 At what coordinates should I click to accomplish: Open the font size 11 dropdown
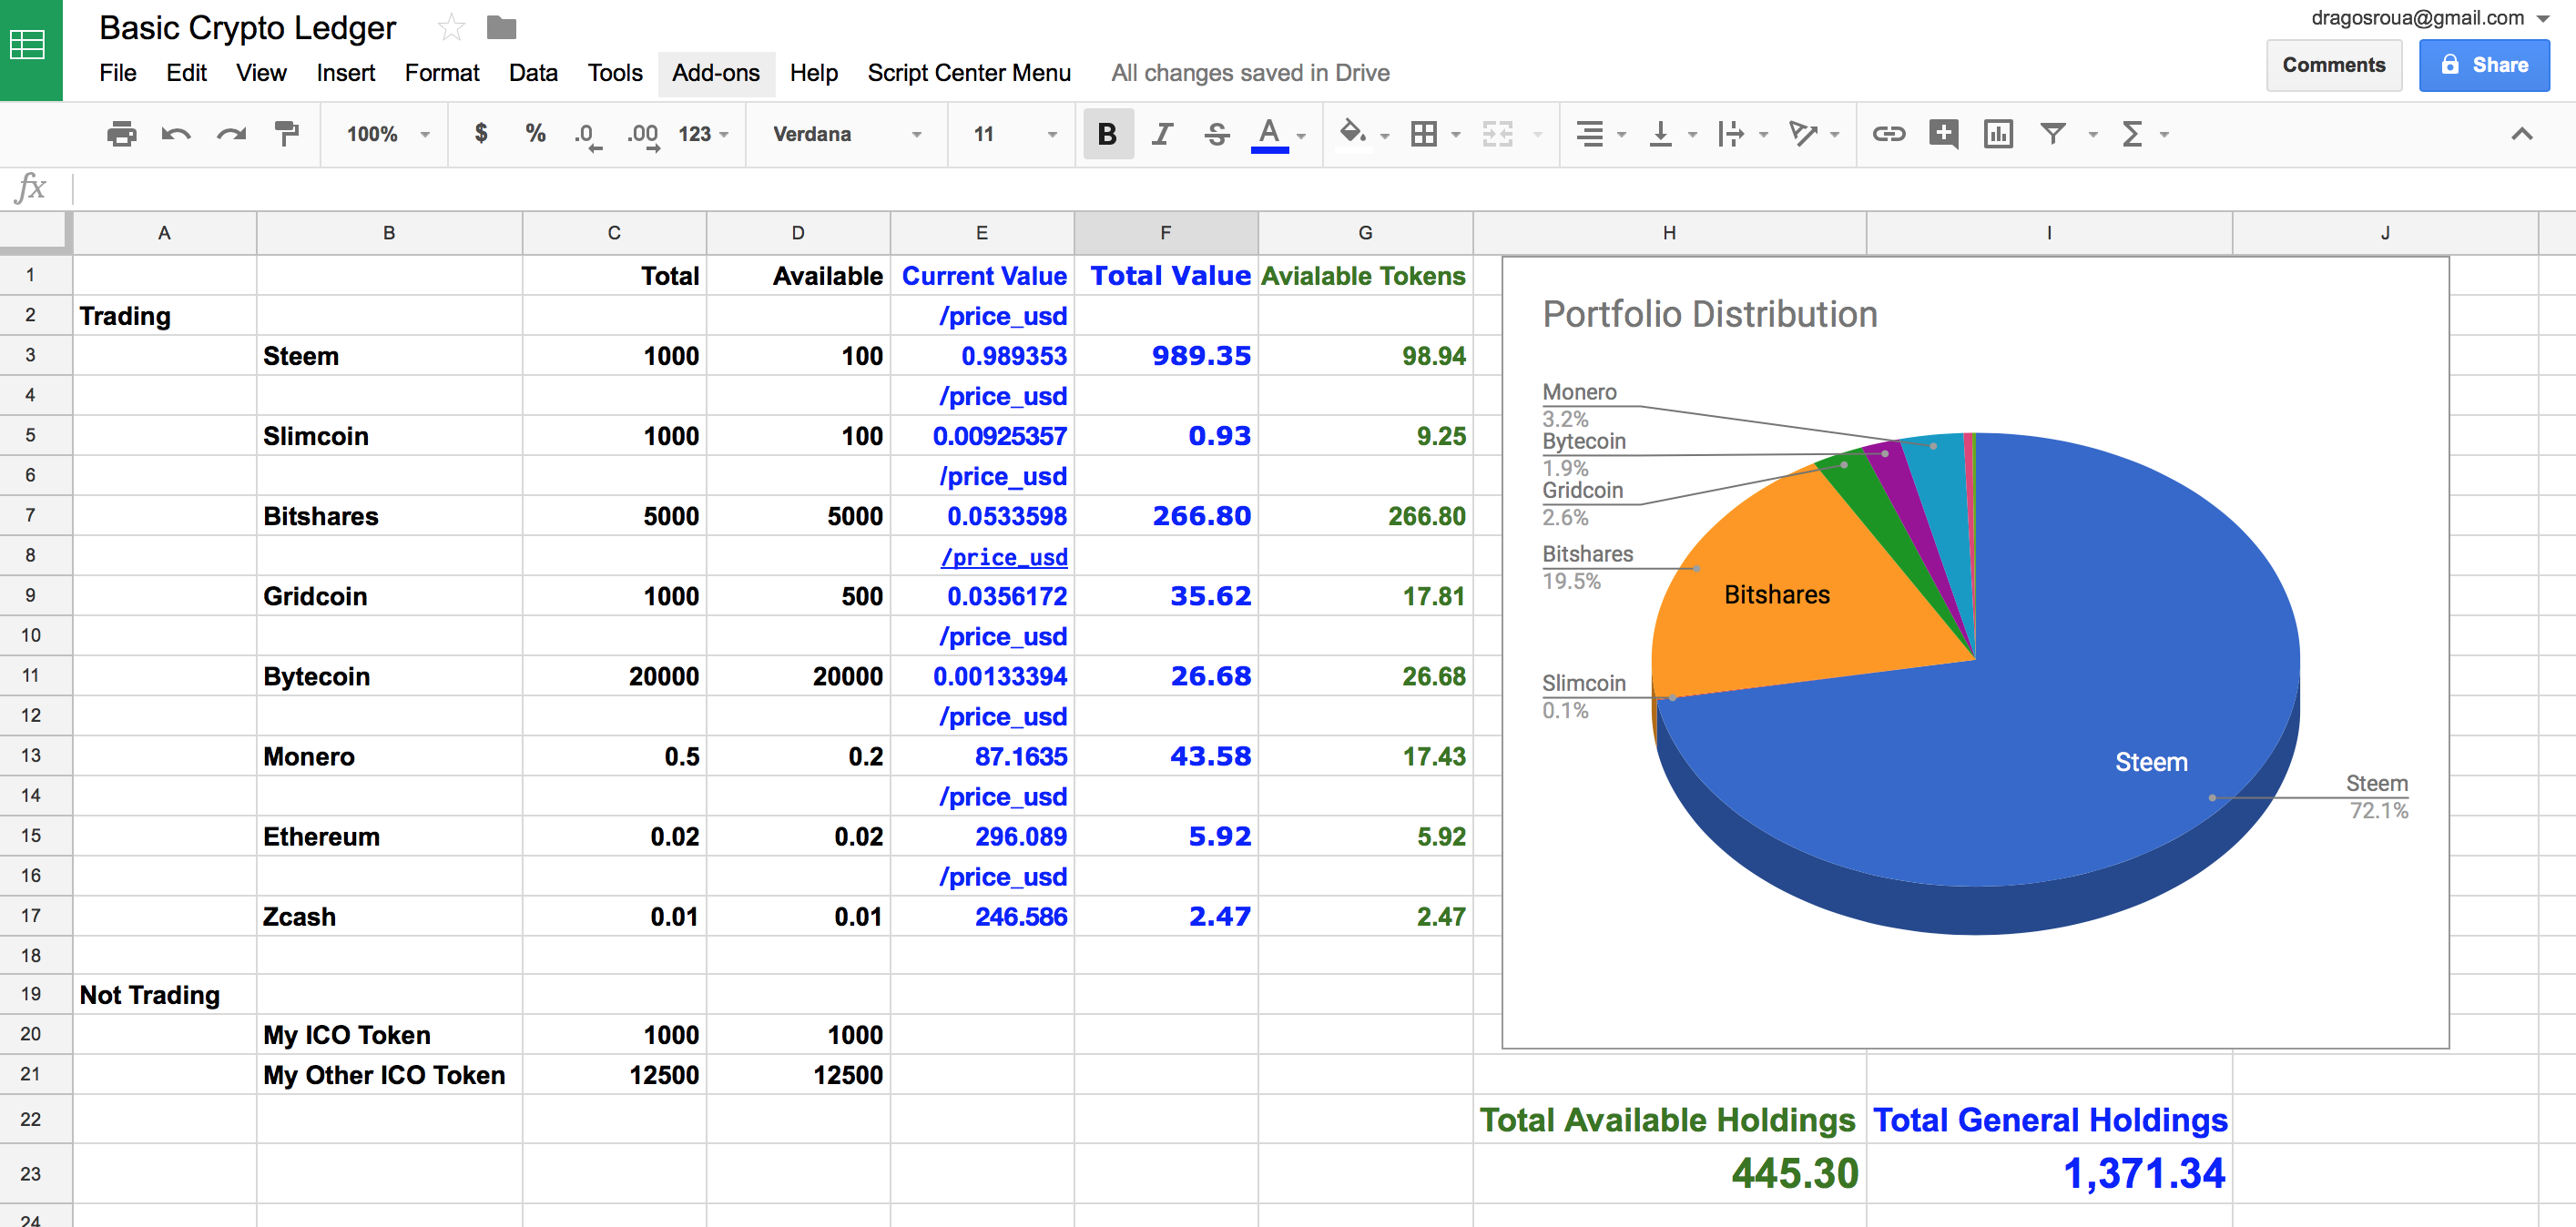(x=1014, y=134)
